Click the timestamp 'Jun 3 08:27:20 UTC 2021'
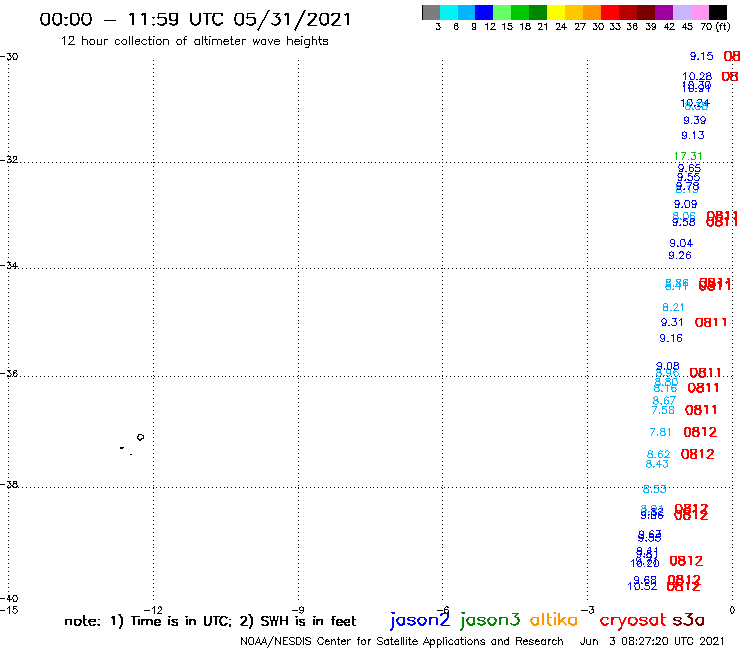 652,641
